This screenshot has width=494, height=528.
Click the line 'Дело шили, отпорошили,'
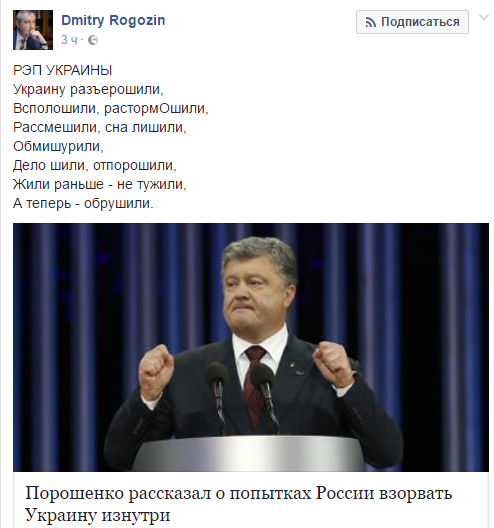coord(95,165)
